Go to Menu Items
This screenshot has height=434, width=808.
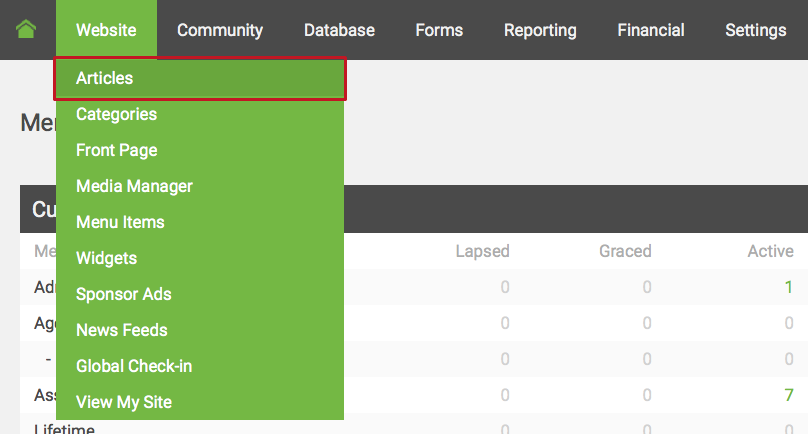coord(120,222)
